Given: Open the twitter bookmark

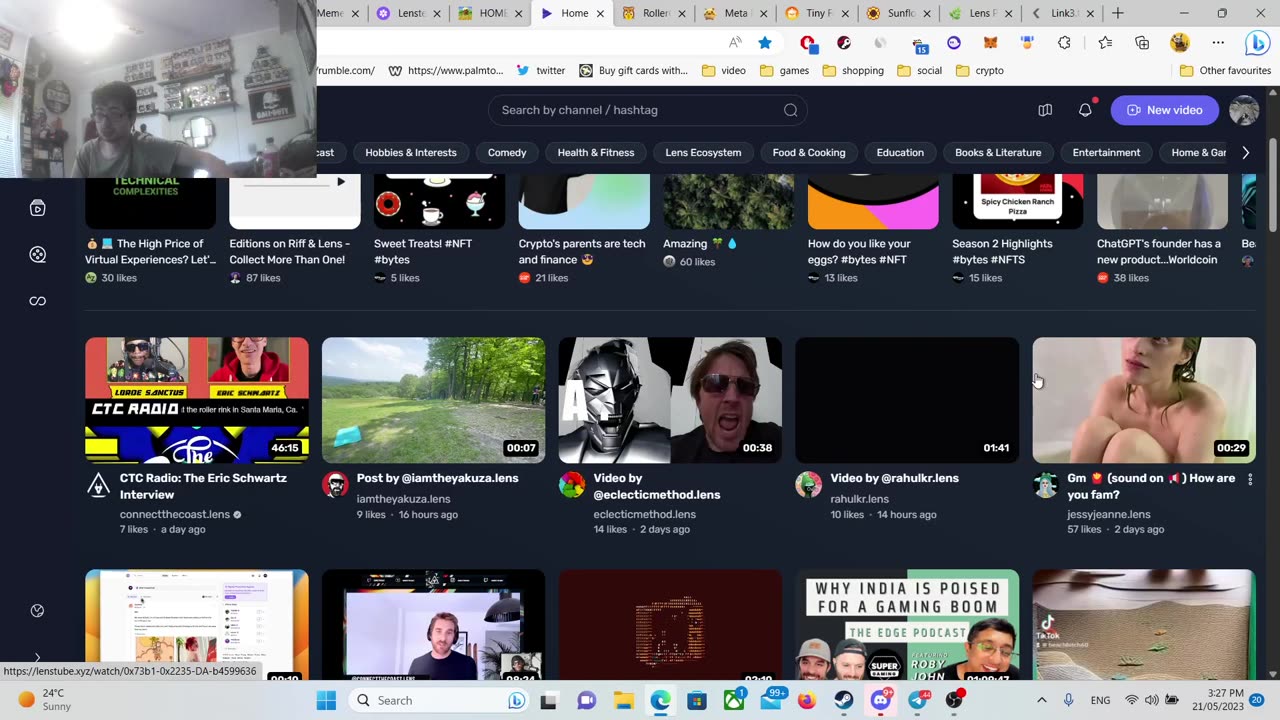Looking at the screenshot, I should point(541,71).
